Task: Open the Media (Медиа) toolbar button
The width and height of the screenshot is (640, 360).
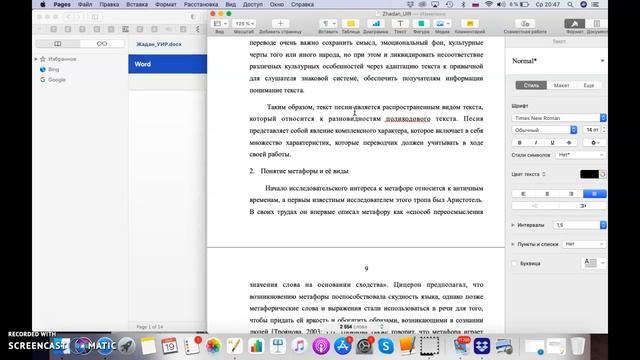Action: tap(442, 24)
